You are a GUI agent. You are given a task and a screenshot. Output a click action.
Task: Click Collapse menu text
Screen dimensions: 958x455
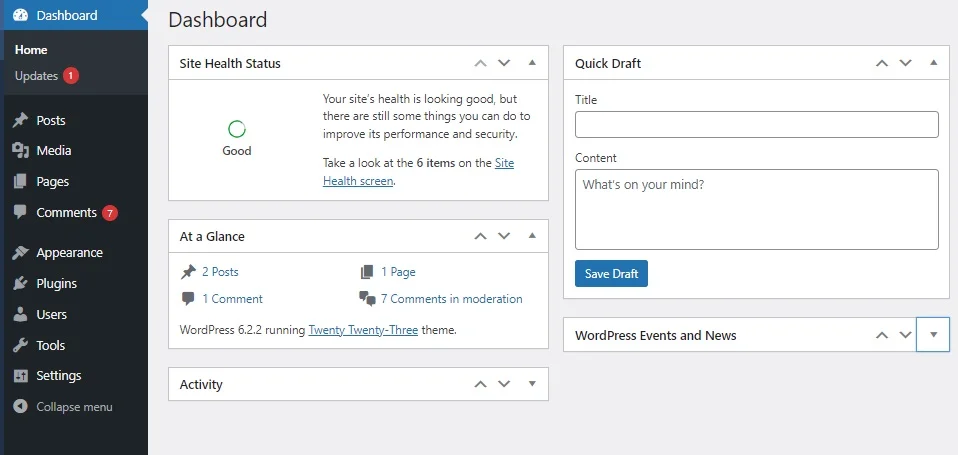click(74, 407)
